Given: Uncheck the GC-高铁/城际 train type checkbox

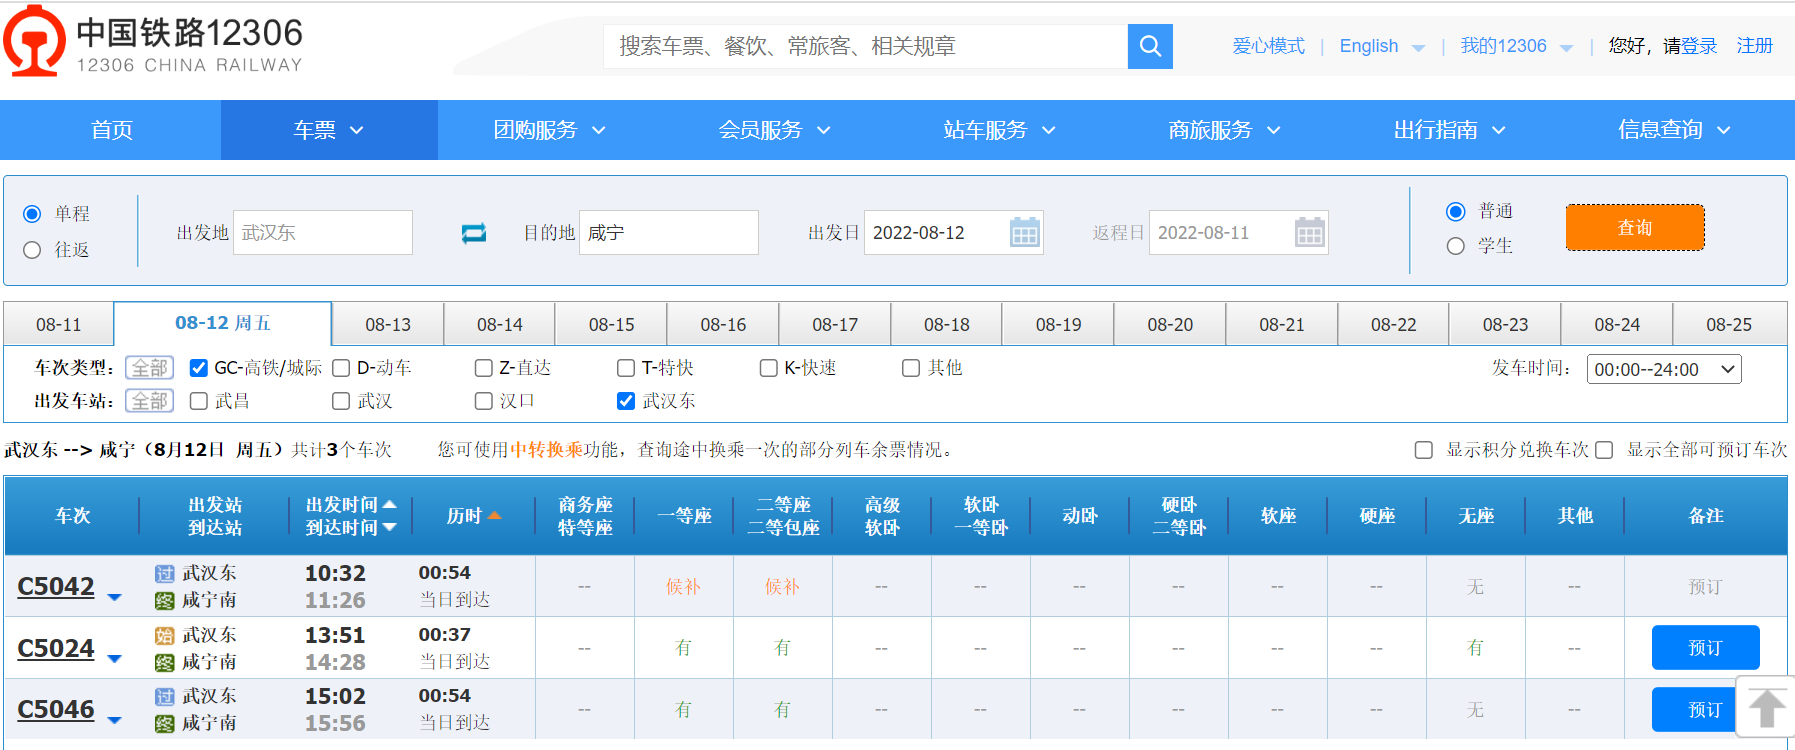Looking at the screenshot, I should click(x=199, y=368).
